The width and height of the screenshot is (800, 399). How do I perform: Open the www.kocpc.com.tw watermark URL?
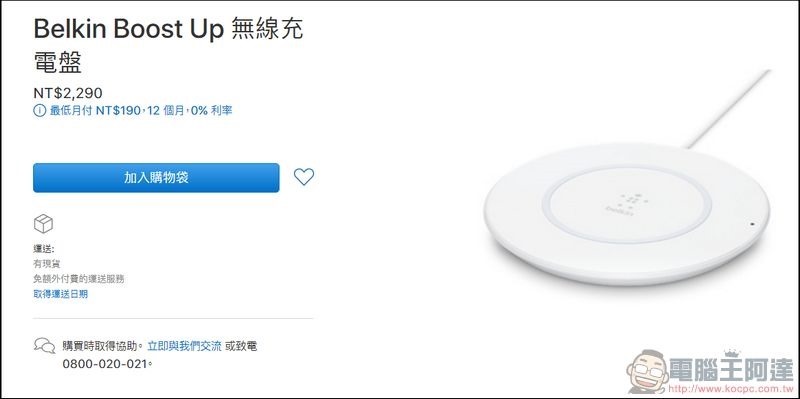[x=731, y=389]
